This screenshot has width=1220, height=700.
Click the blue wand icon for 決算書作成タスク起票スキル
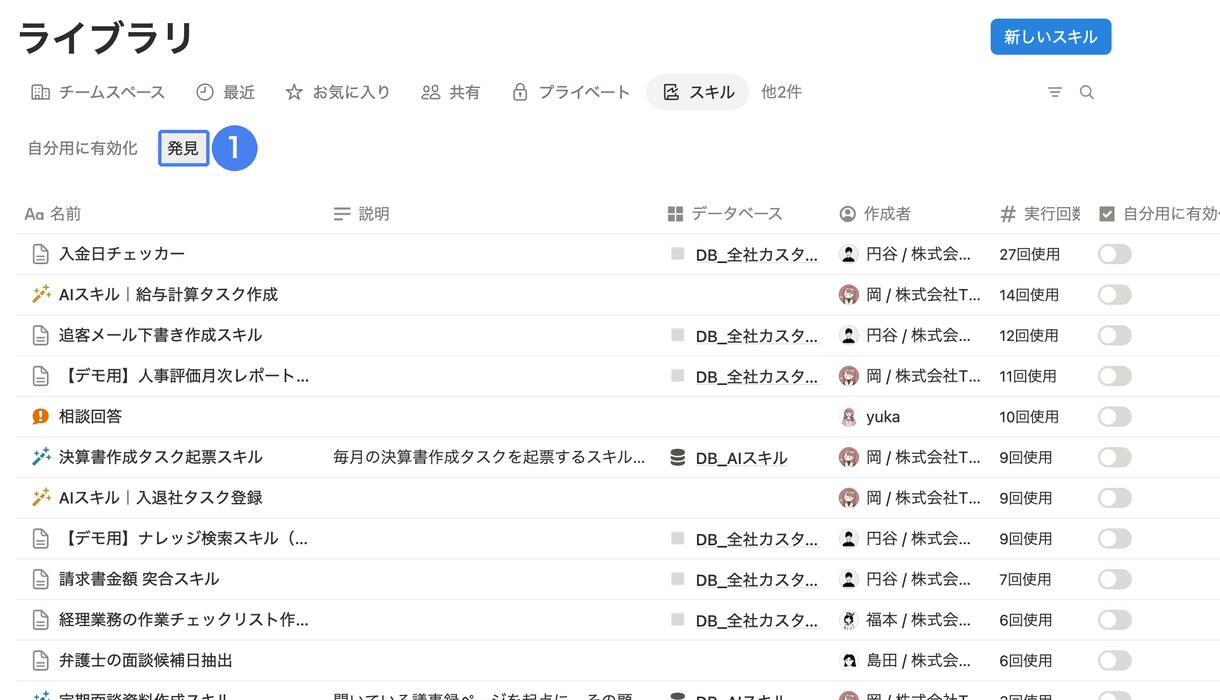[41, 457]
